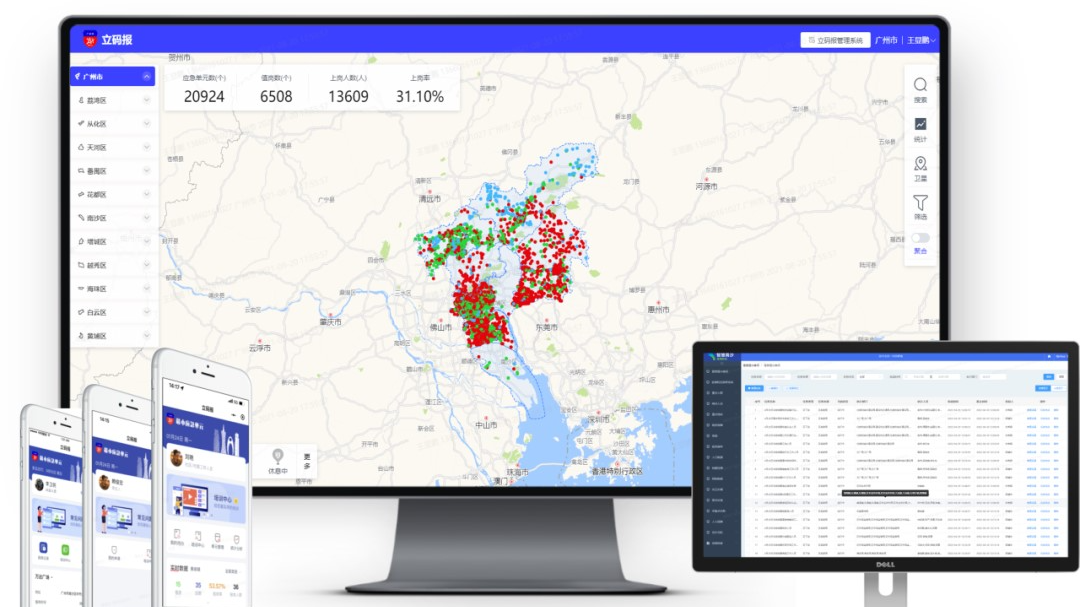Open the 王显鹏 user dropdown
This screenshot has width=1080, height=607.
tap(921, 41)
